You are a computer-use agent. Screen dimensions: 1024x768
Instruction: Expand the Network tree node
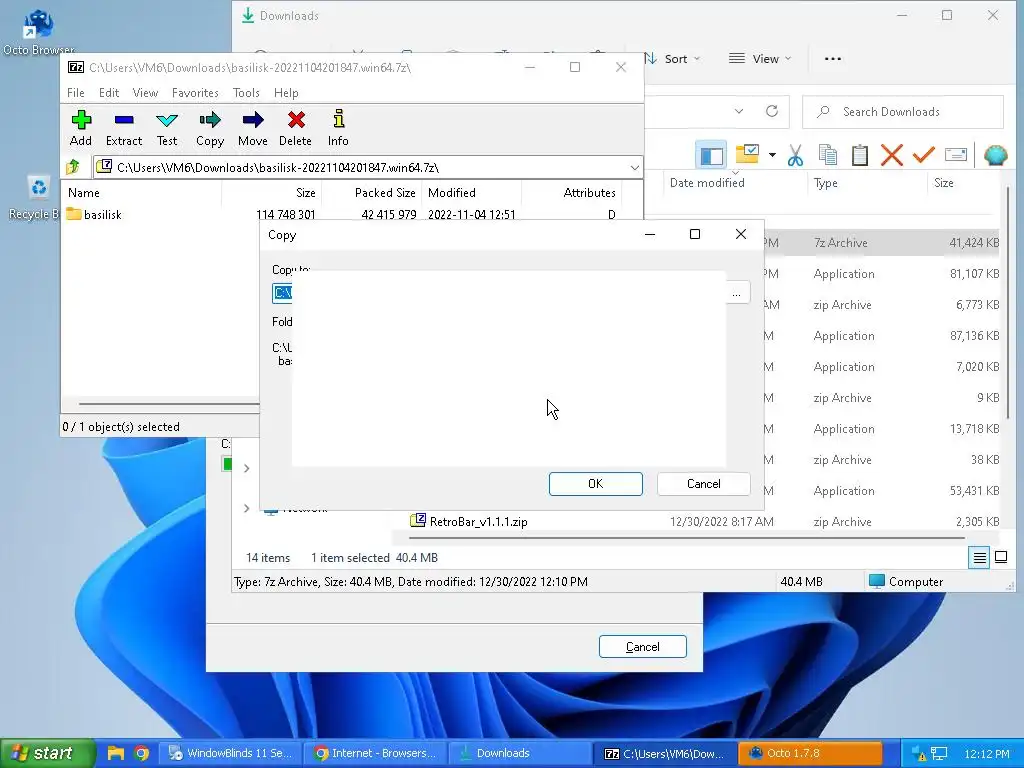tap(246, 508)
